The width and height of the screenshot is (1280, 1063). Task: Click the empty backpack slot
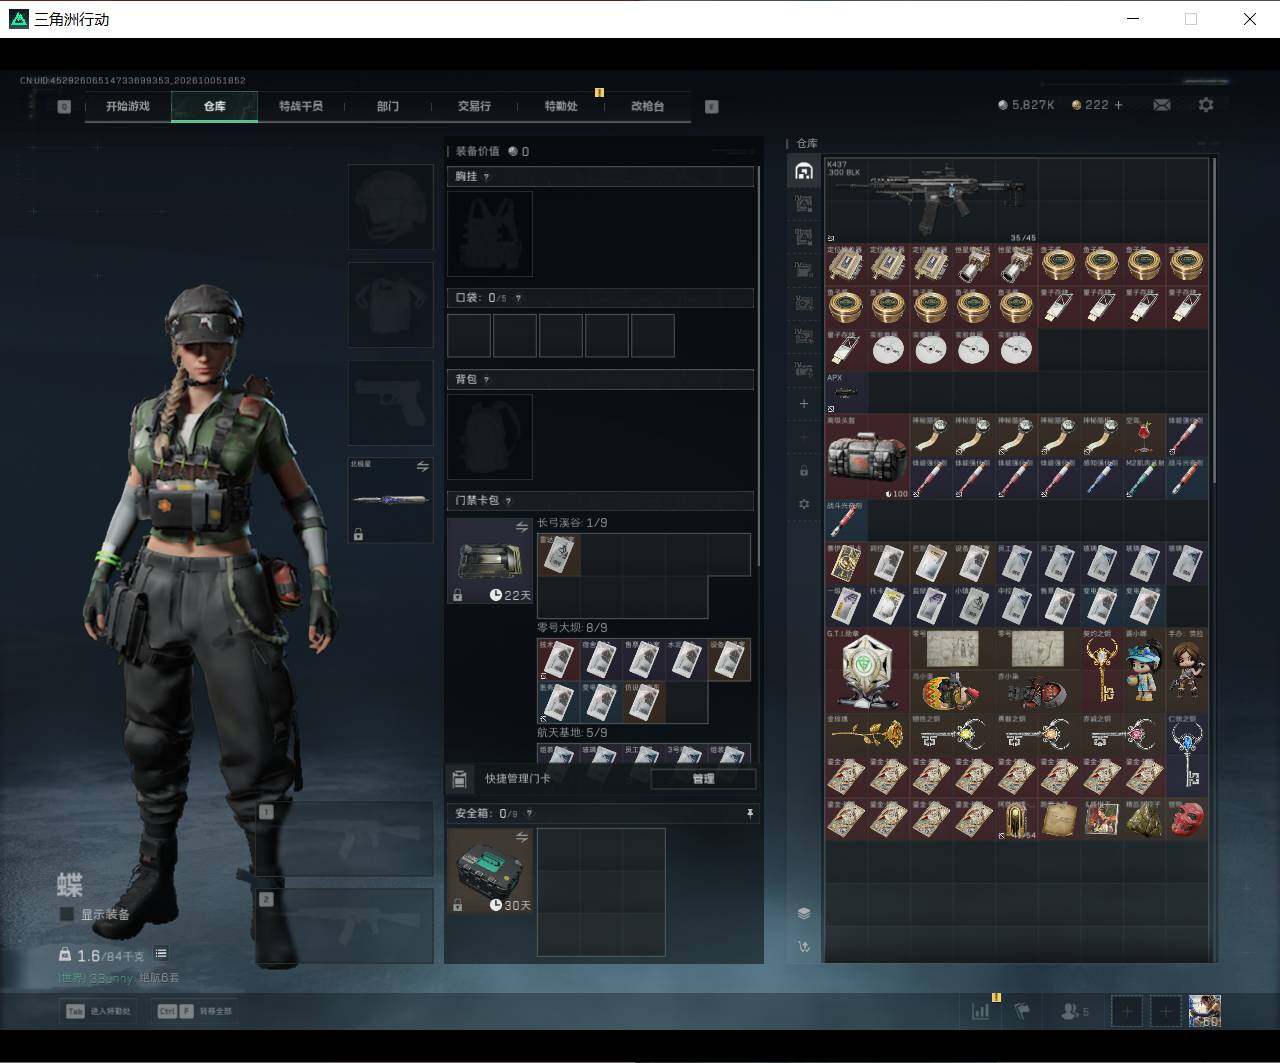(490, 436)
